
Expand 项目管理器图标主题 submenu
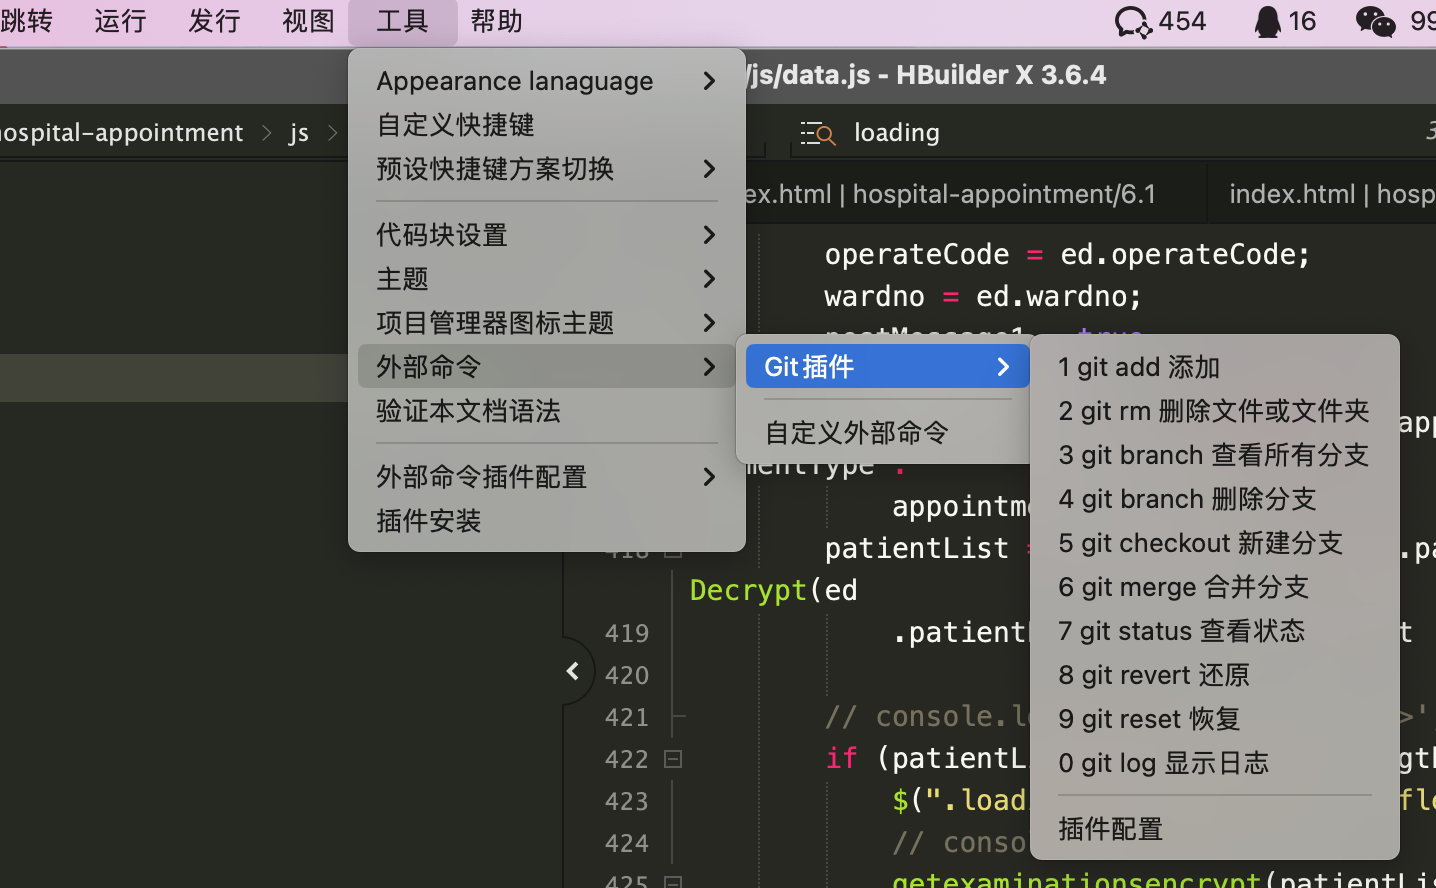pyautogui.click(x=547, y=323)
